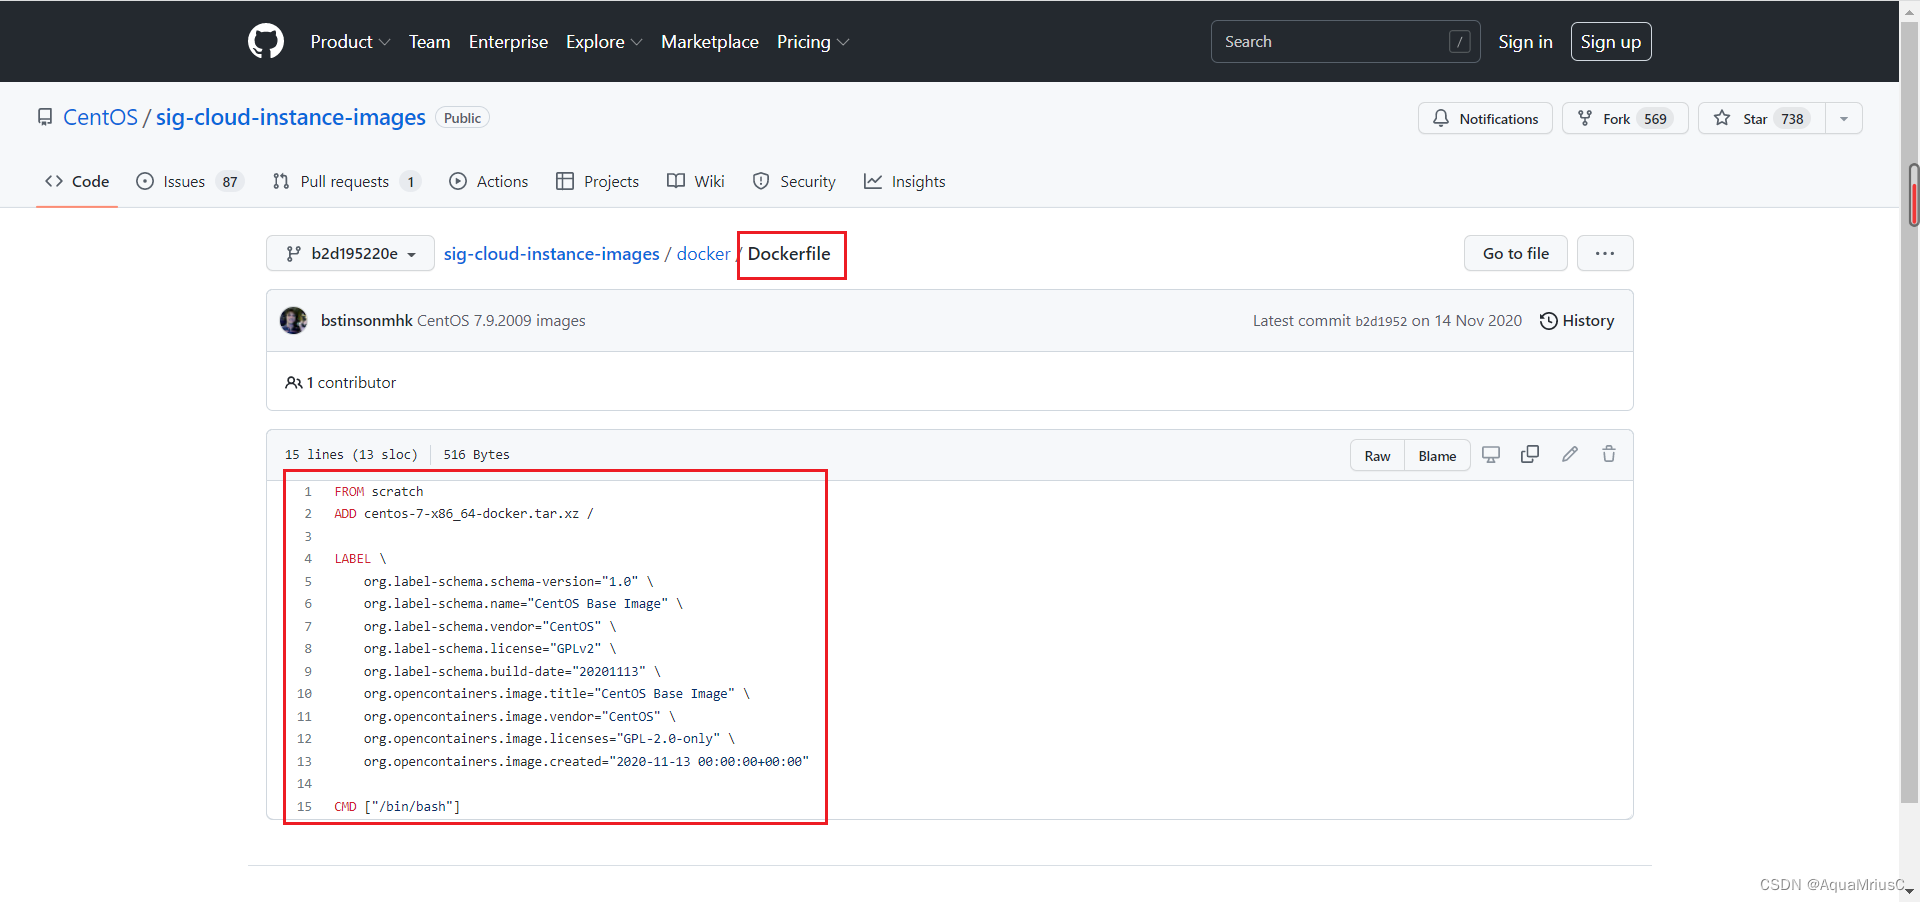The image size is (1920, 902).
Task: Open the fork count 569
Action: pyautogui.click(x=1655, y=119)
